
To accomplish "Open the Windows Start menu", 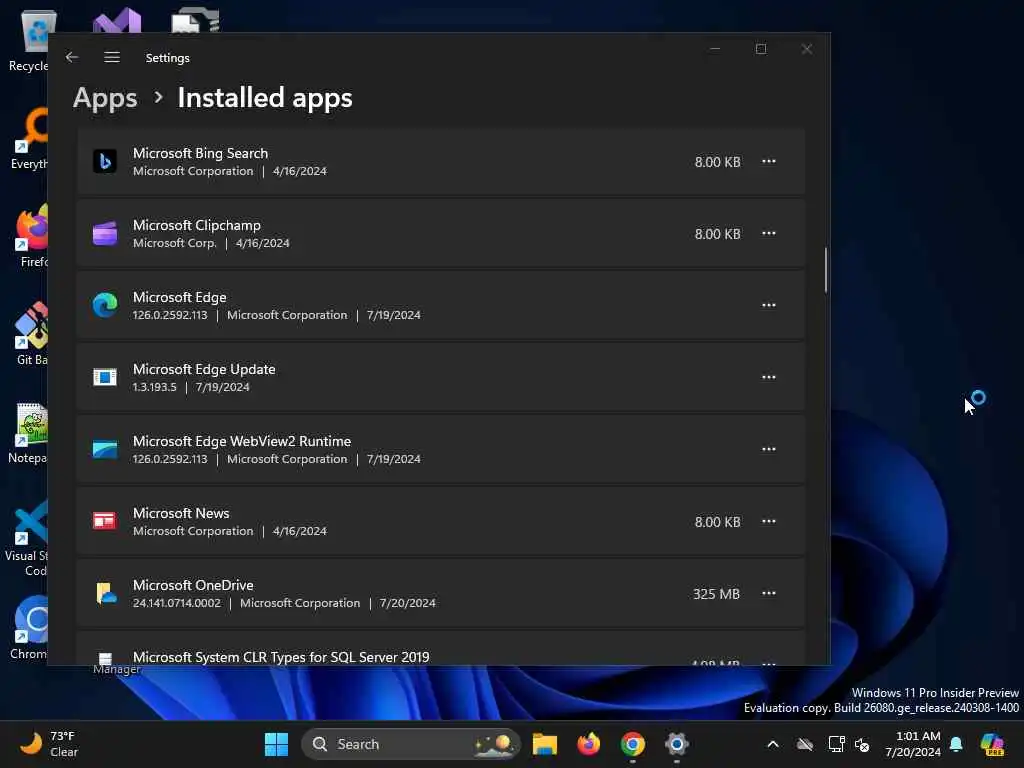I will click(x=276, y=744).
